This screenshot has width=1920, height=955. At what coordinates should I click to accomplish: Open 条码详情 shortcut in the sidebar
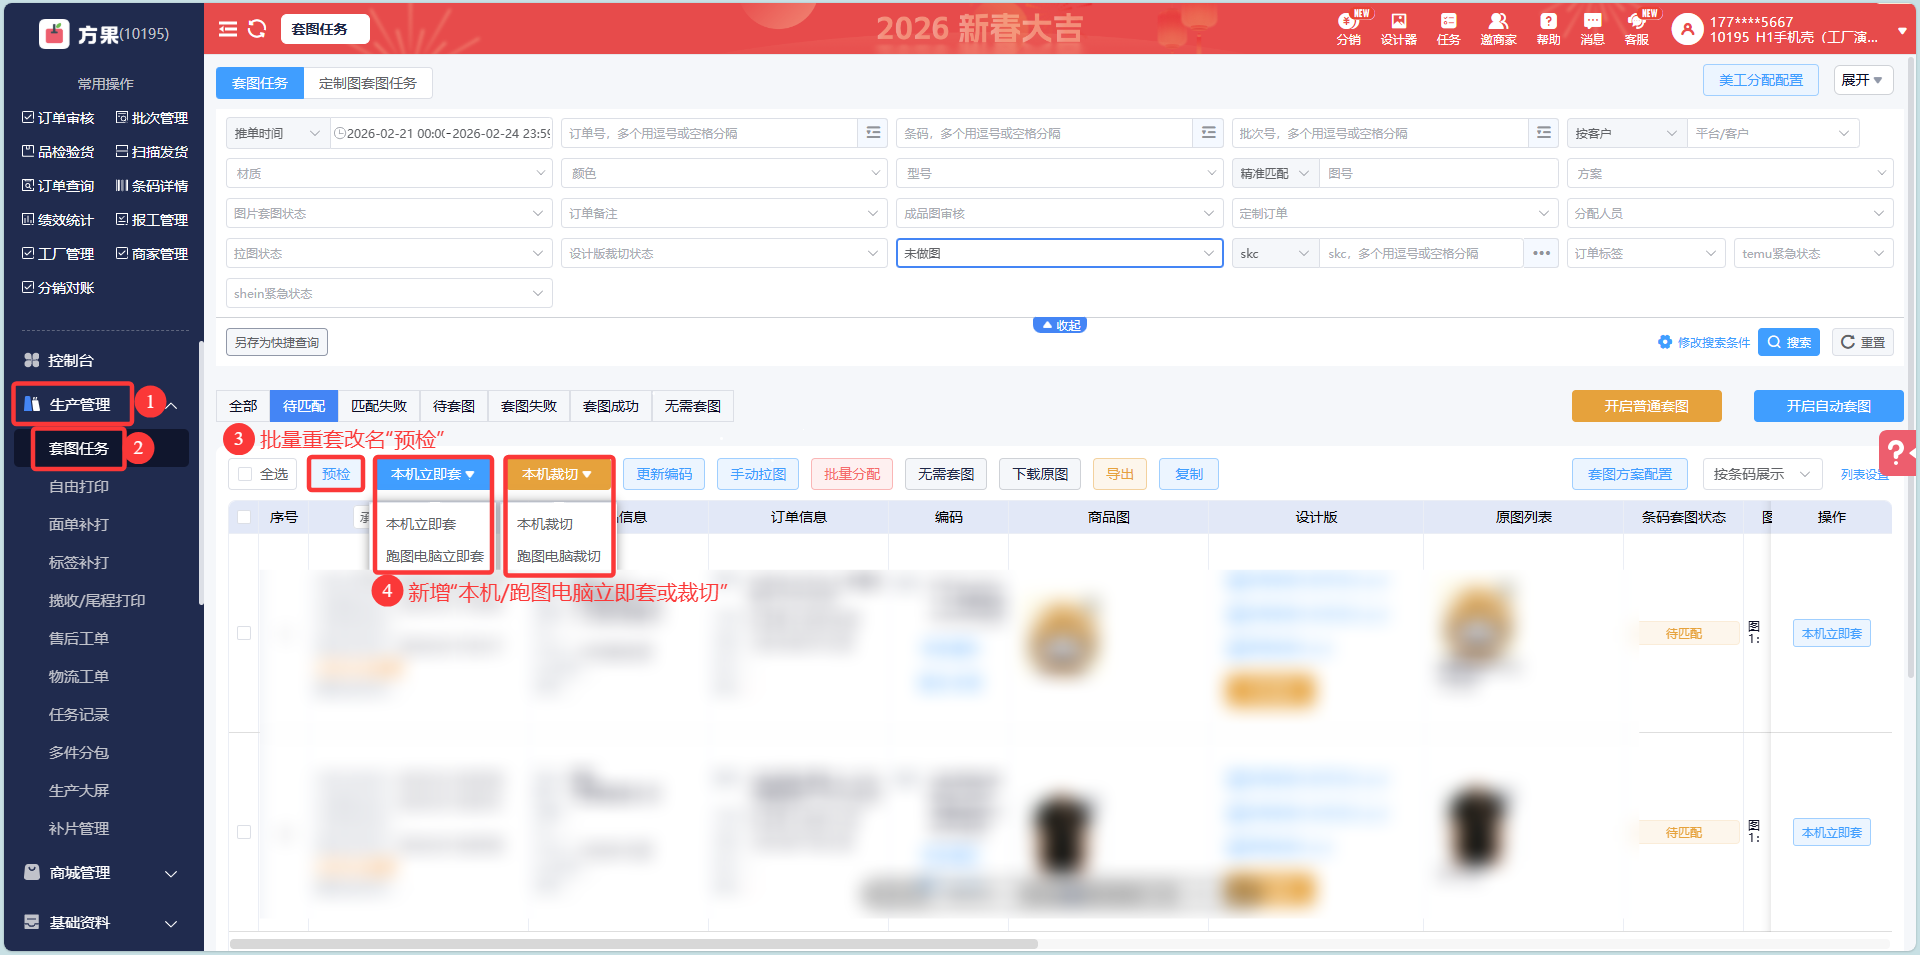152,186
